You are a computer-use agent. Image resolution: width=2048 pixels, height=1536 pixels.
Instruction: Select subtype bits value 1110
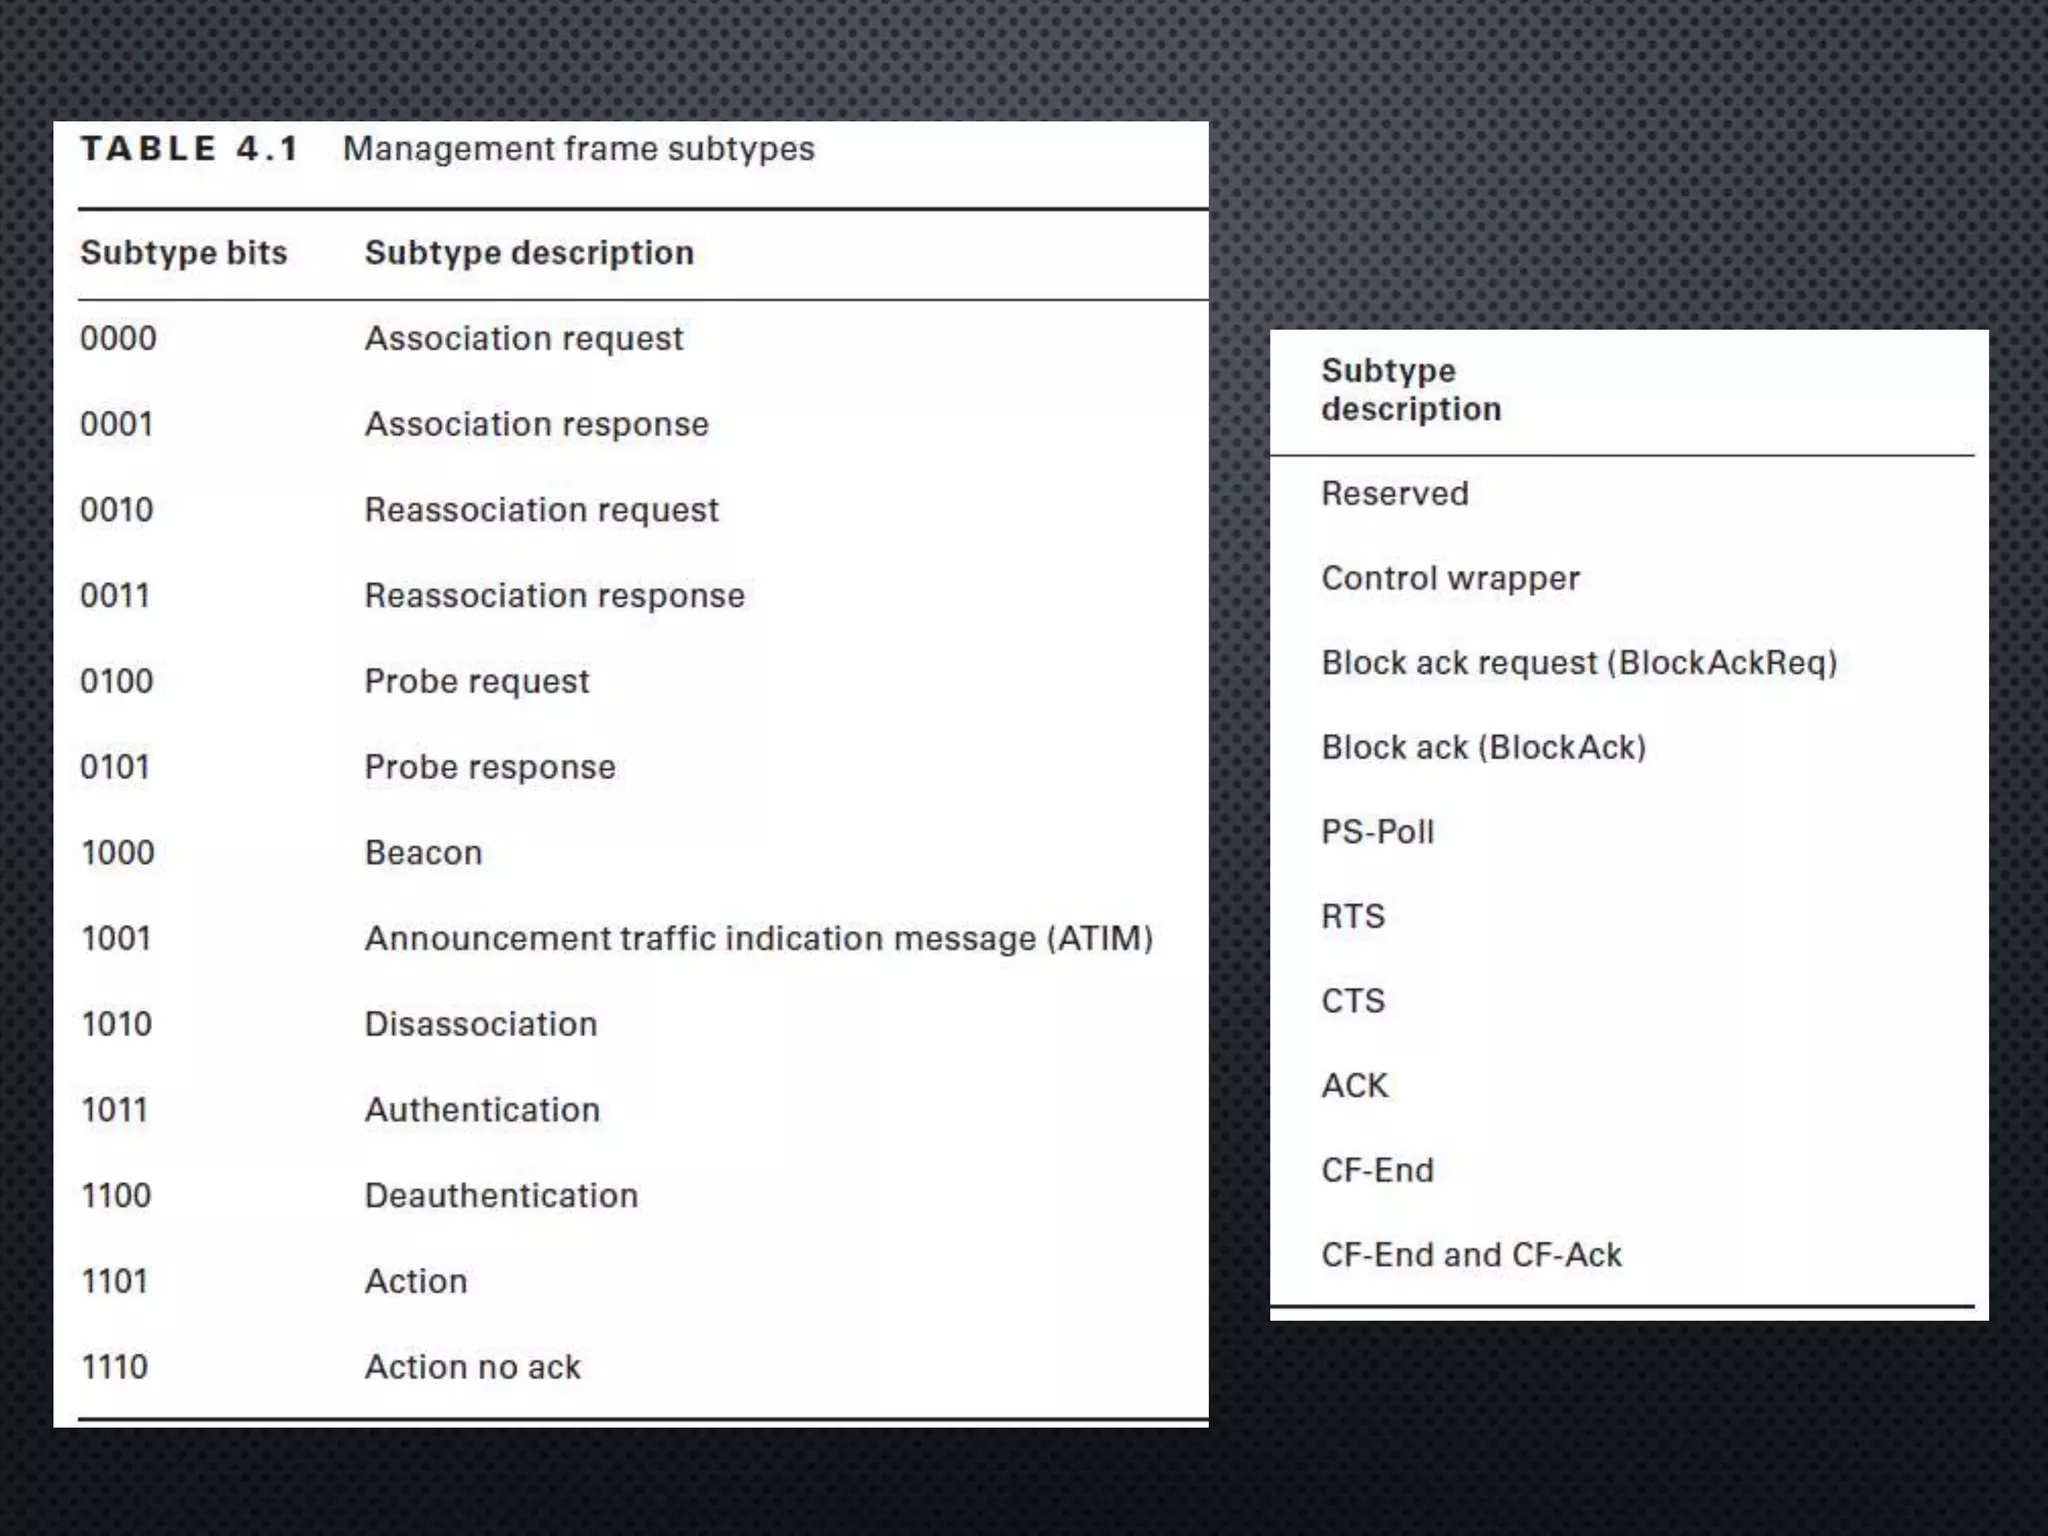(x=114, y=1367)
